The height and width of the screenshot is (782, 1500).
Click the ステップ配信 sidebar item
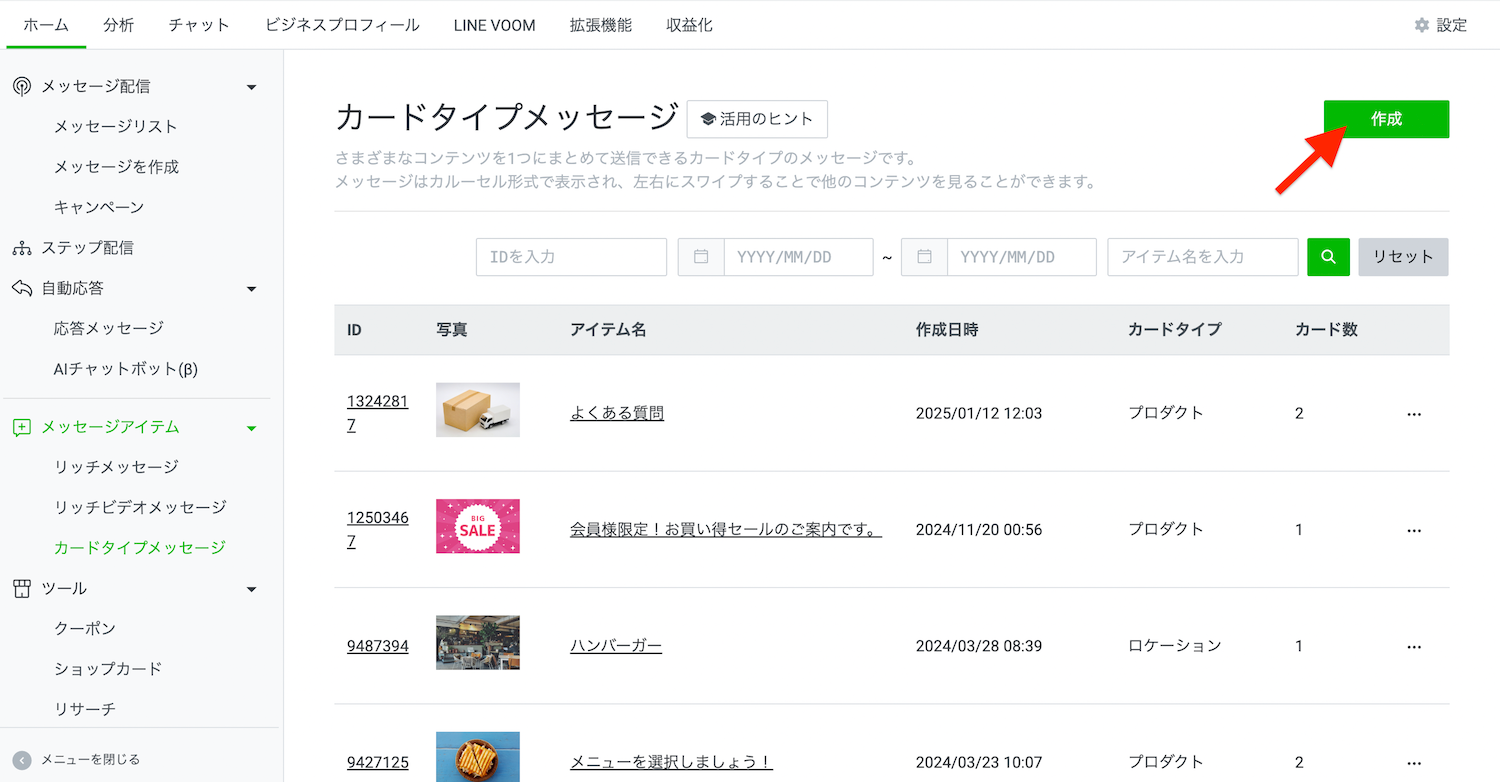(x=87, y=247)
